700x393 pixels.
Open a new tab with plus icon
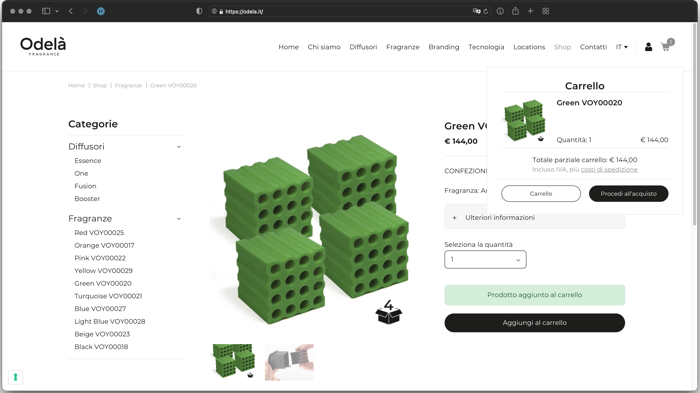pos(530,11)
